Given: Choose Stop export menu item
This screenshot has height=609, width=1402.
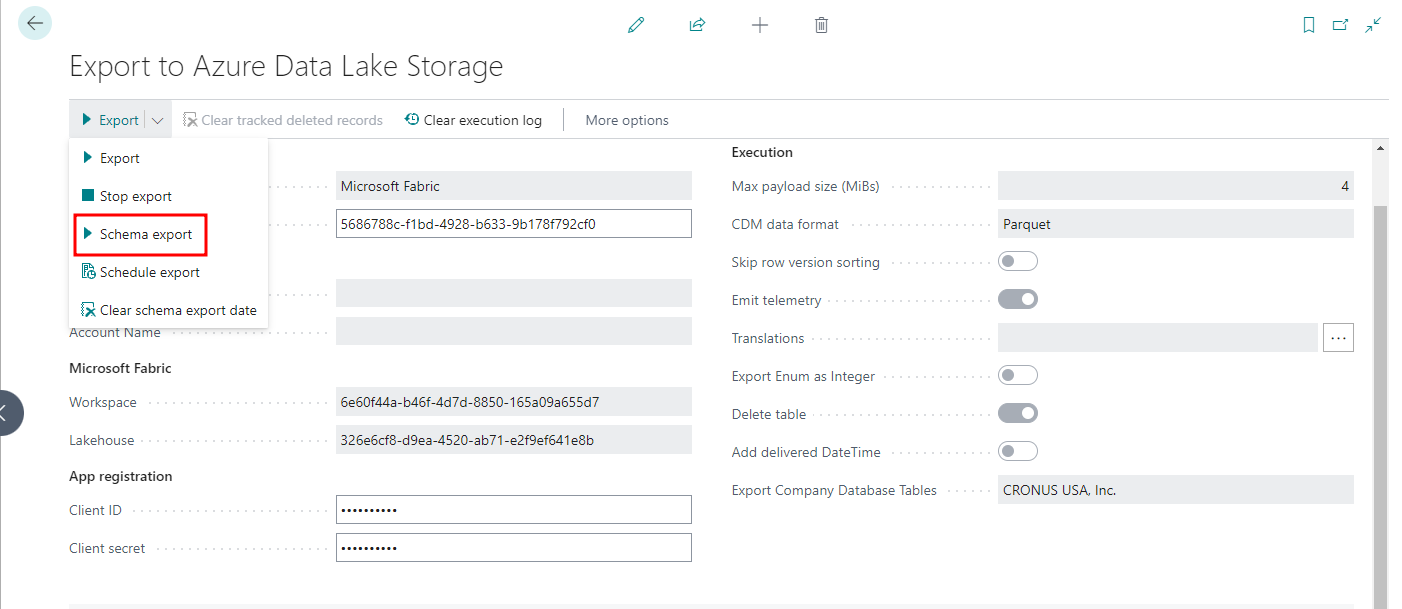Looking at the screenshot, I should (168, 196).
